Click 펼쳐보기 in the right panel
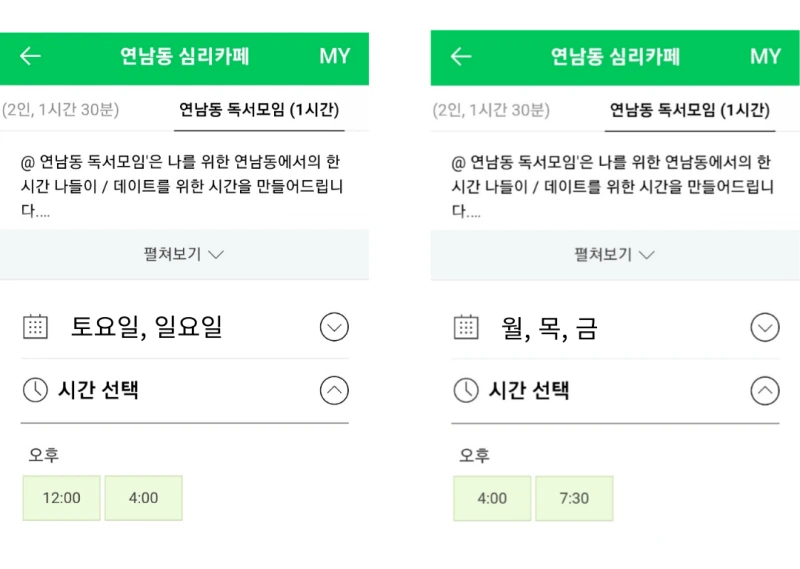The height and width of the screenshot is (569, 800). (614, 254)
